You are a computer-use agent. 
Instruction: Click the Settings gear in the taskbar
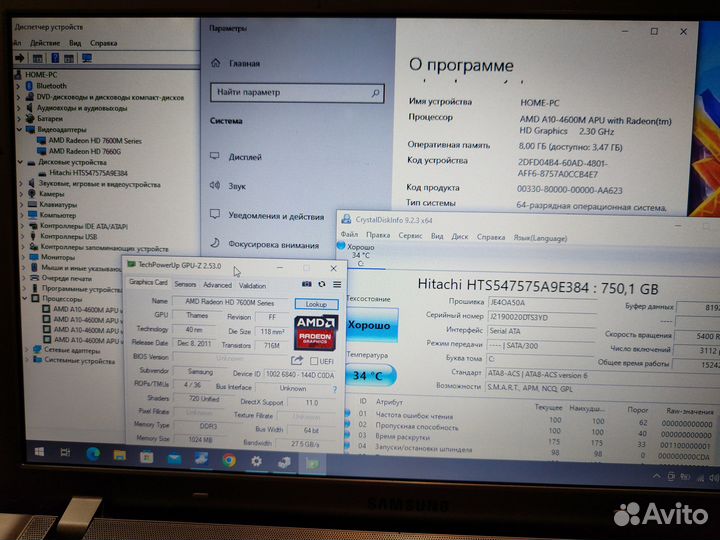click(x=257, y=461)
